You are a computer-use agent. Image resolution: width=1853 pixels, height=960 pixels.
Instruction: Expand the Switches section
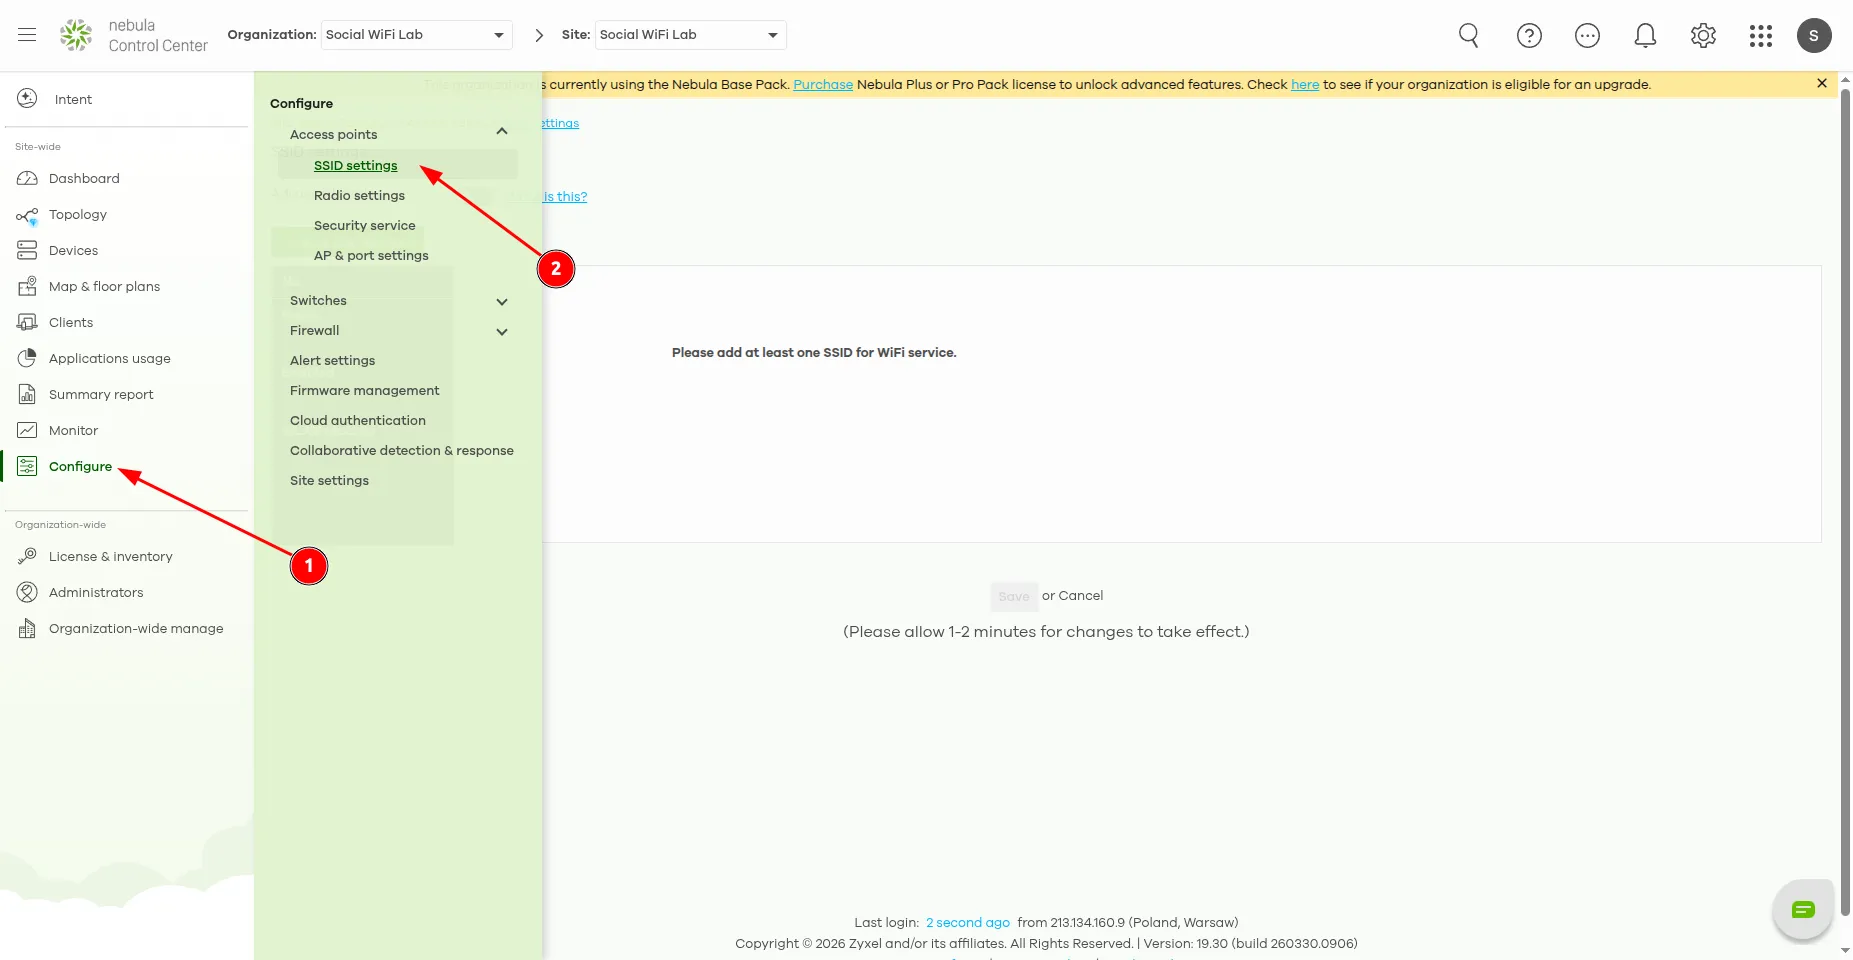pos(502,301)
